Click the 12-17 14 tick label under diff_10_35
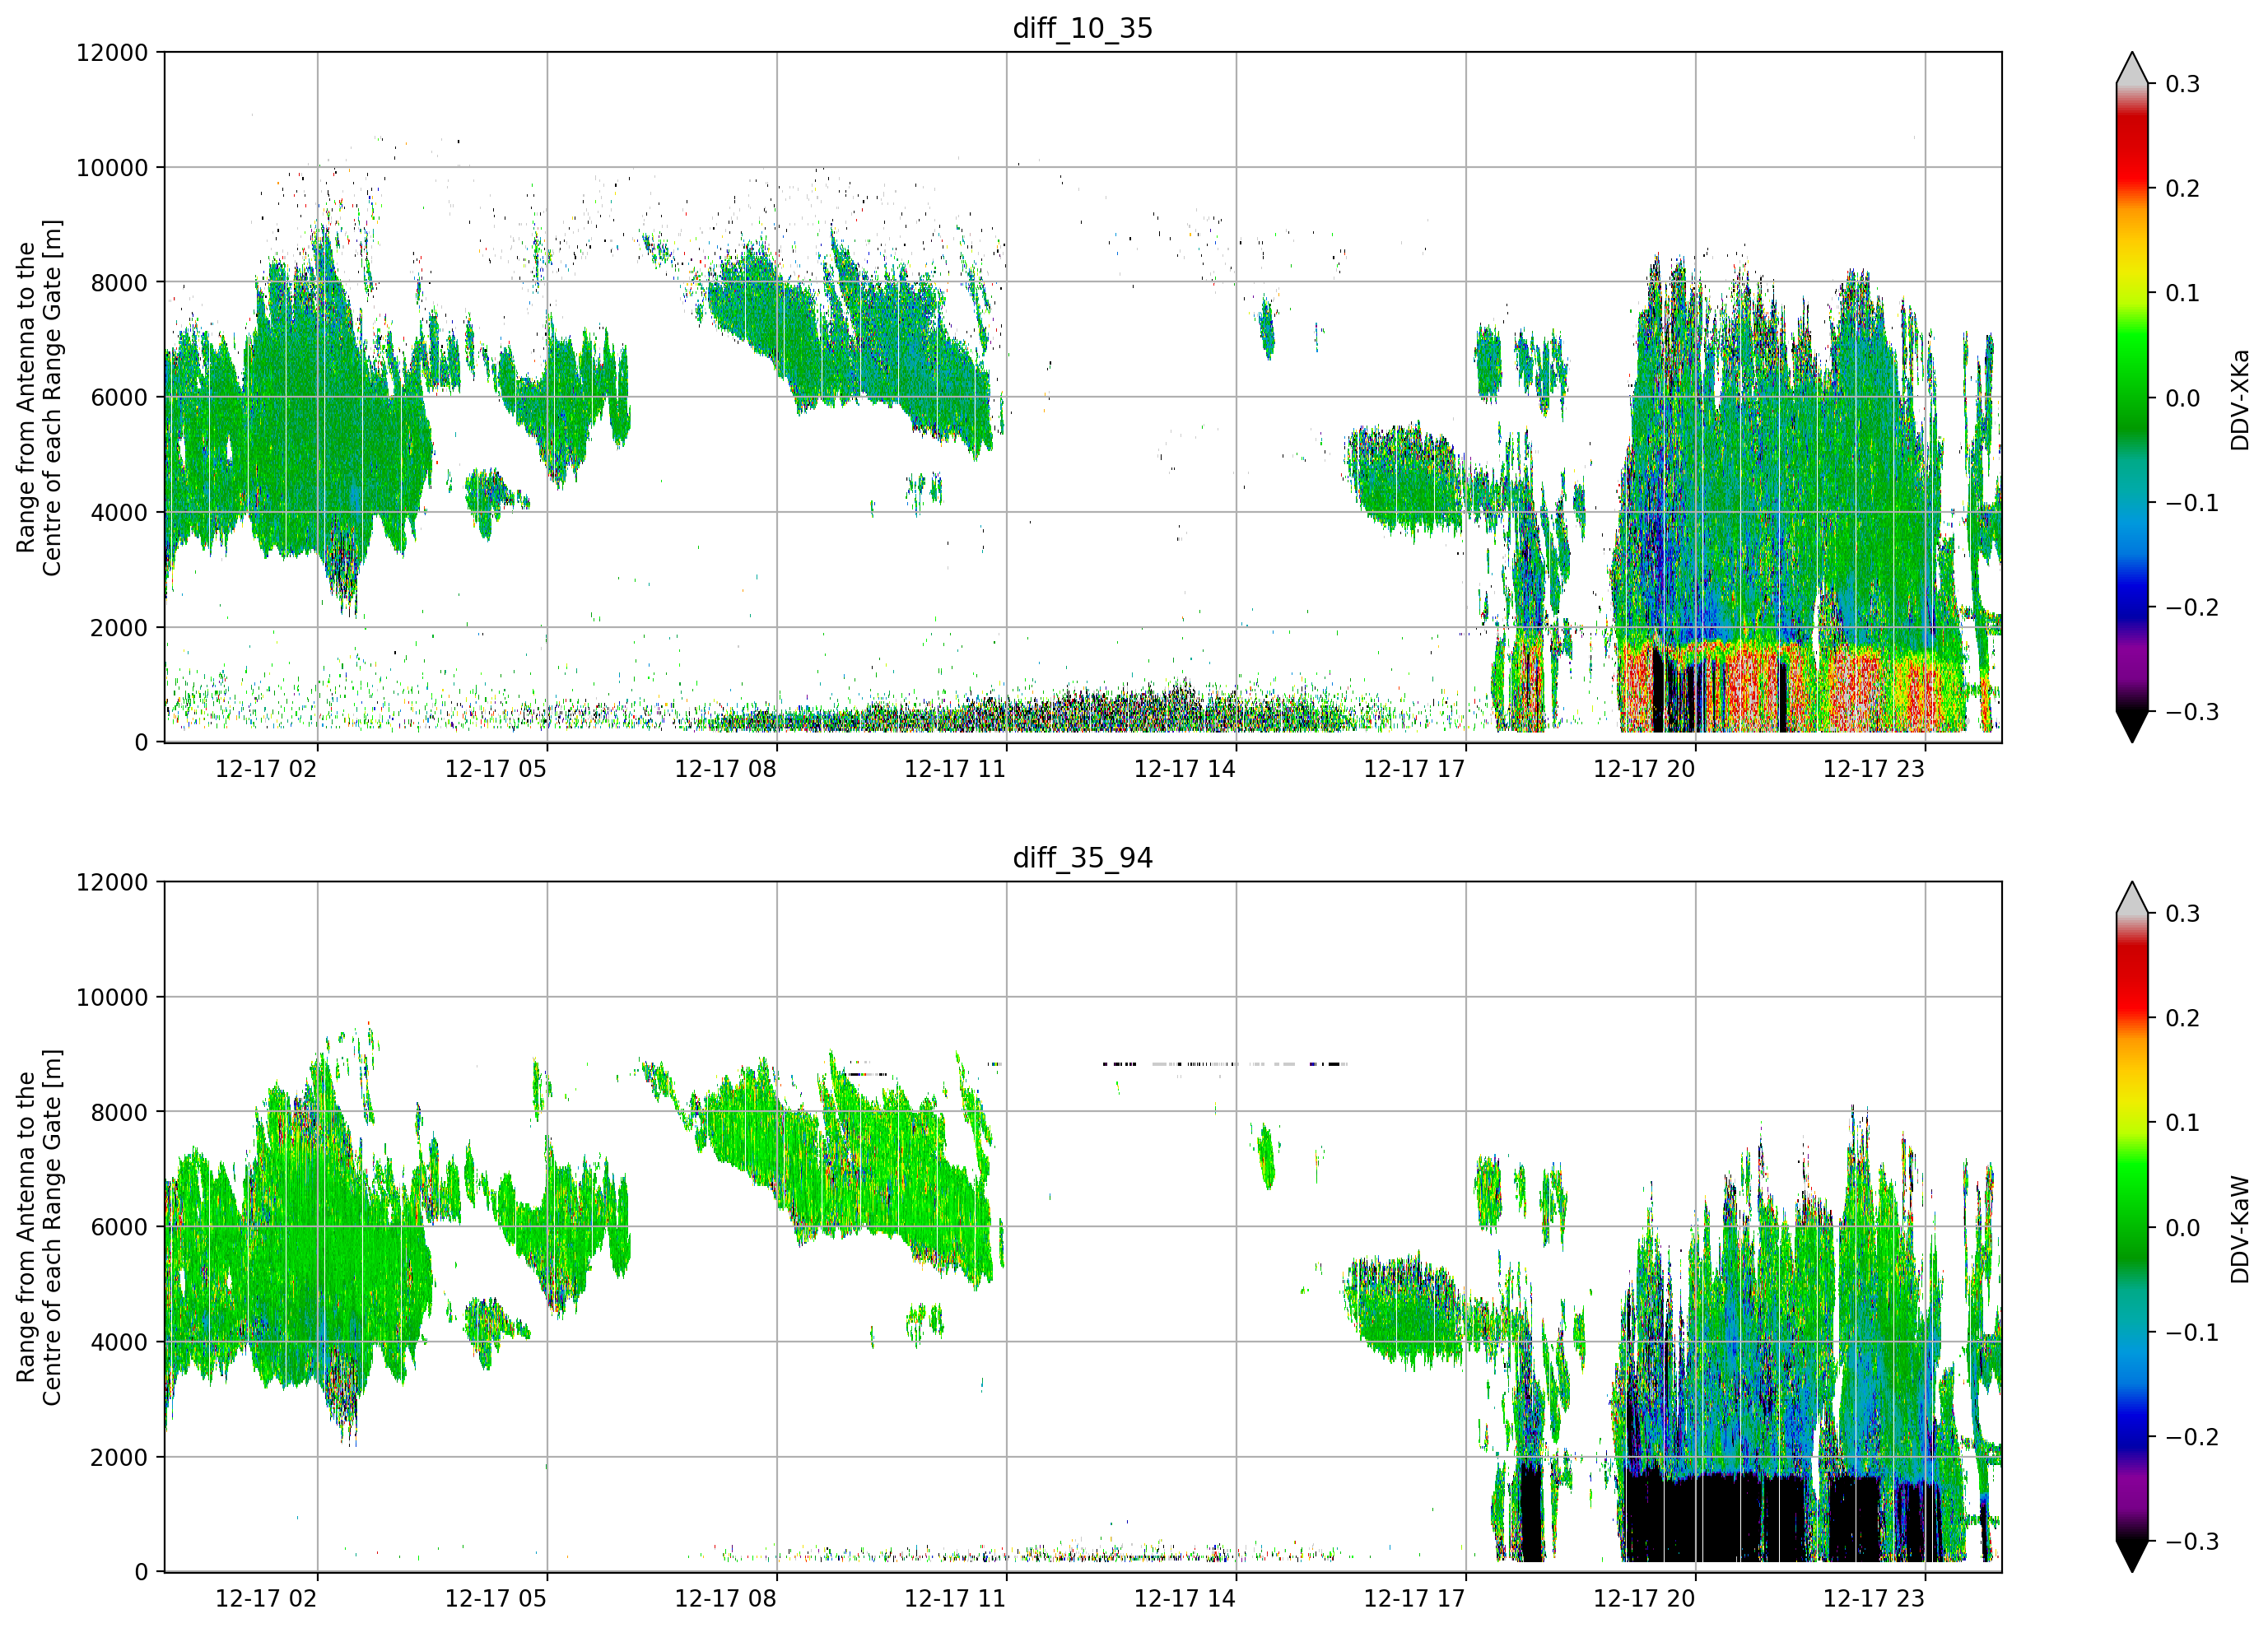The height and width of the screenshot is (1628, 2268). point(1185,769)
